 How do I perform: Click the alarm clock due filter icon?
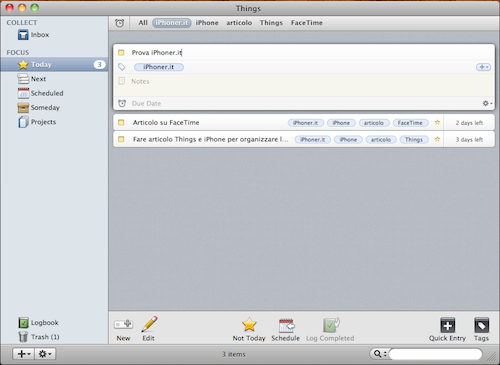(119, 23)
